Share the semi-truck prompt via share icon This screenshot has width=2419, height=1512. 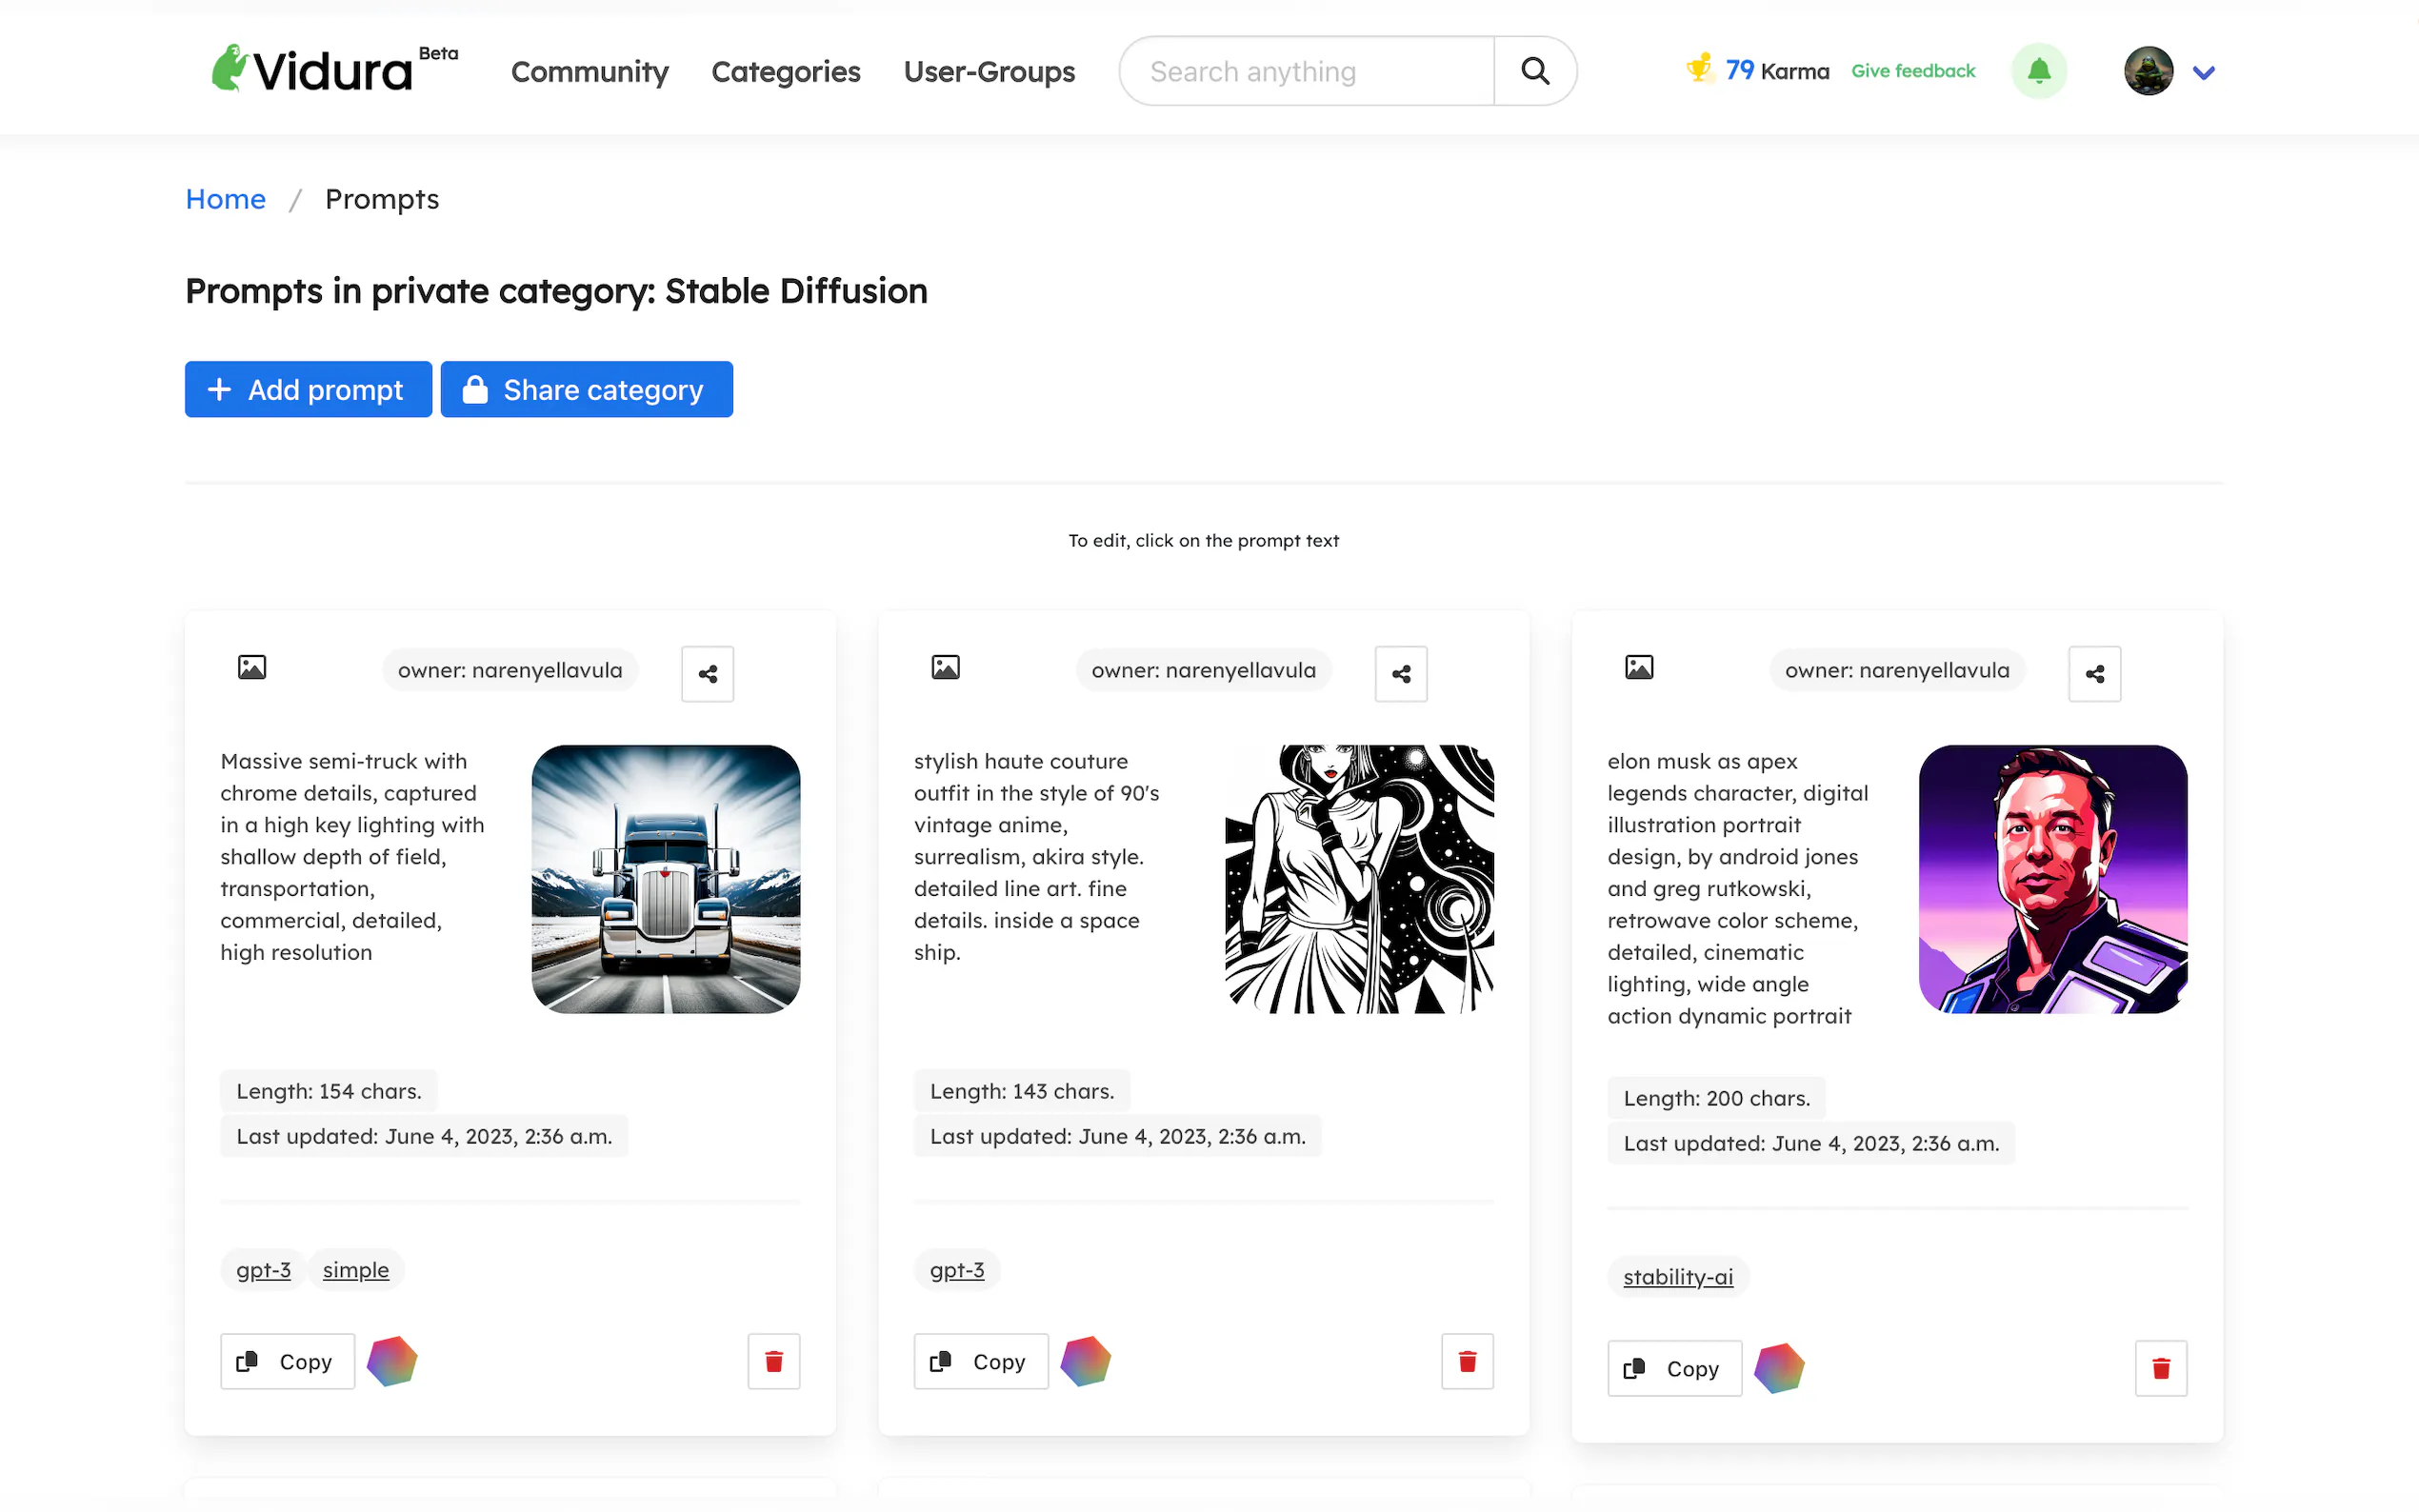(x=707, y=674)
